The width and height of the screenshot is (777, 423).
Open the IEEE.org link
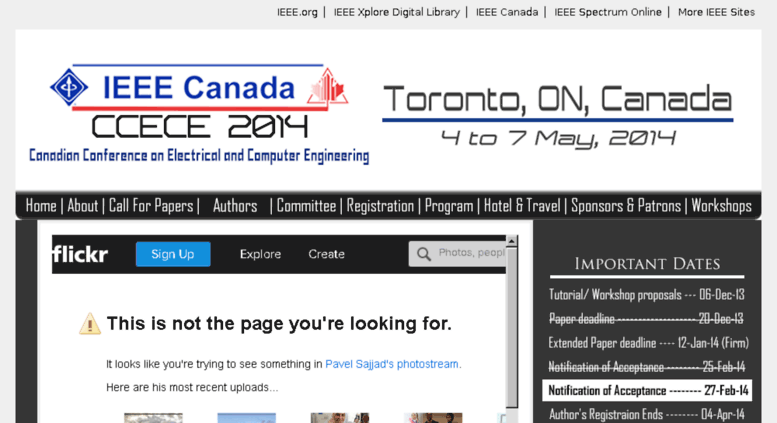pos(297,12)
